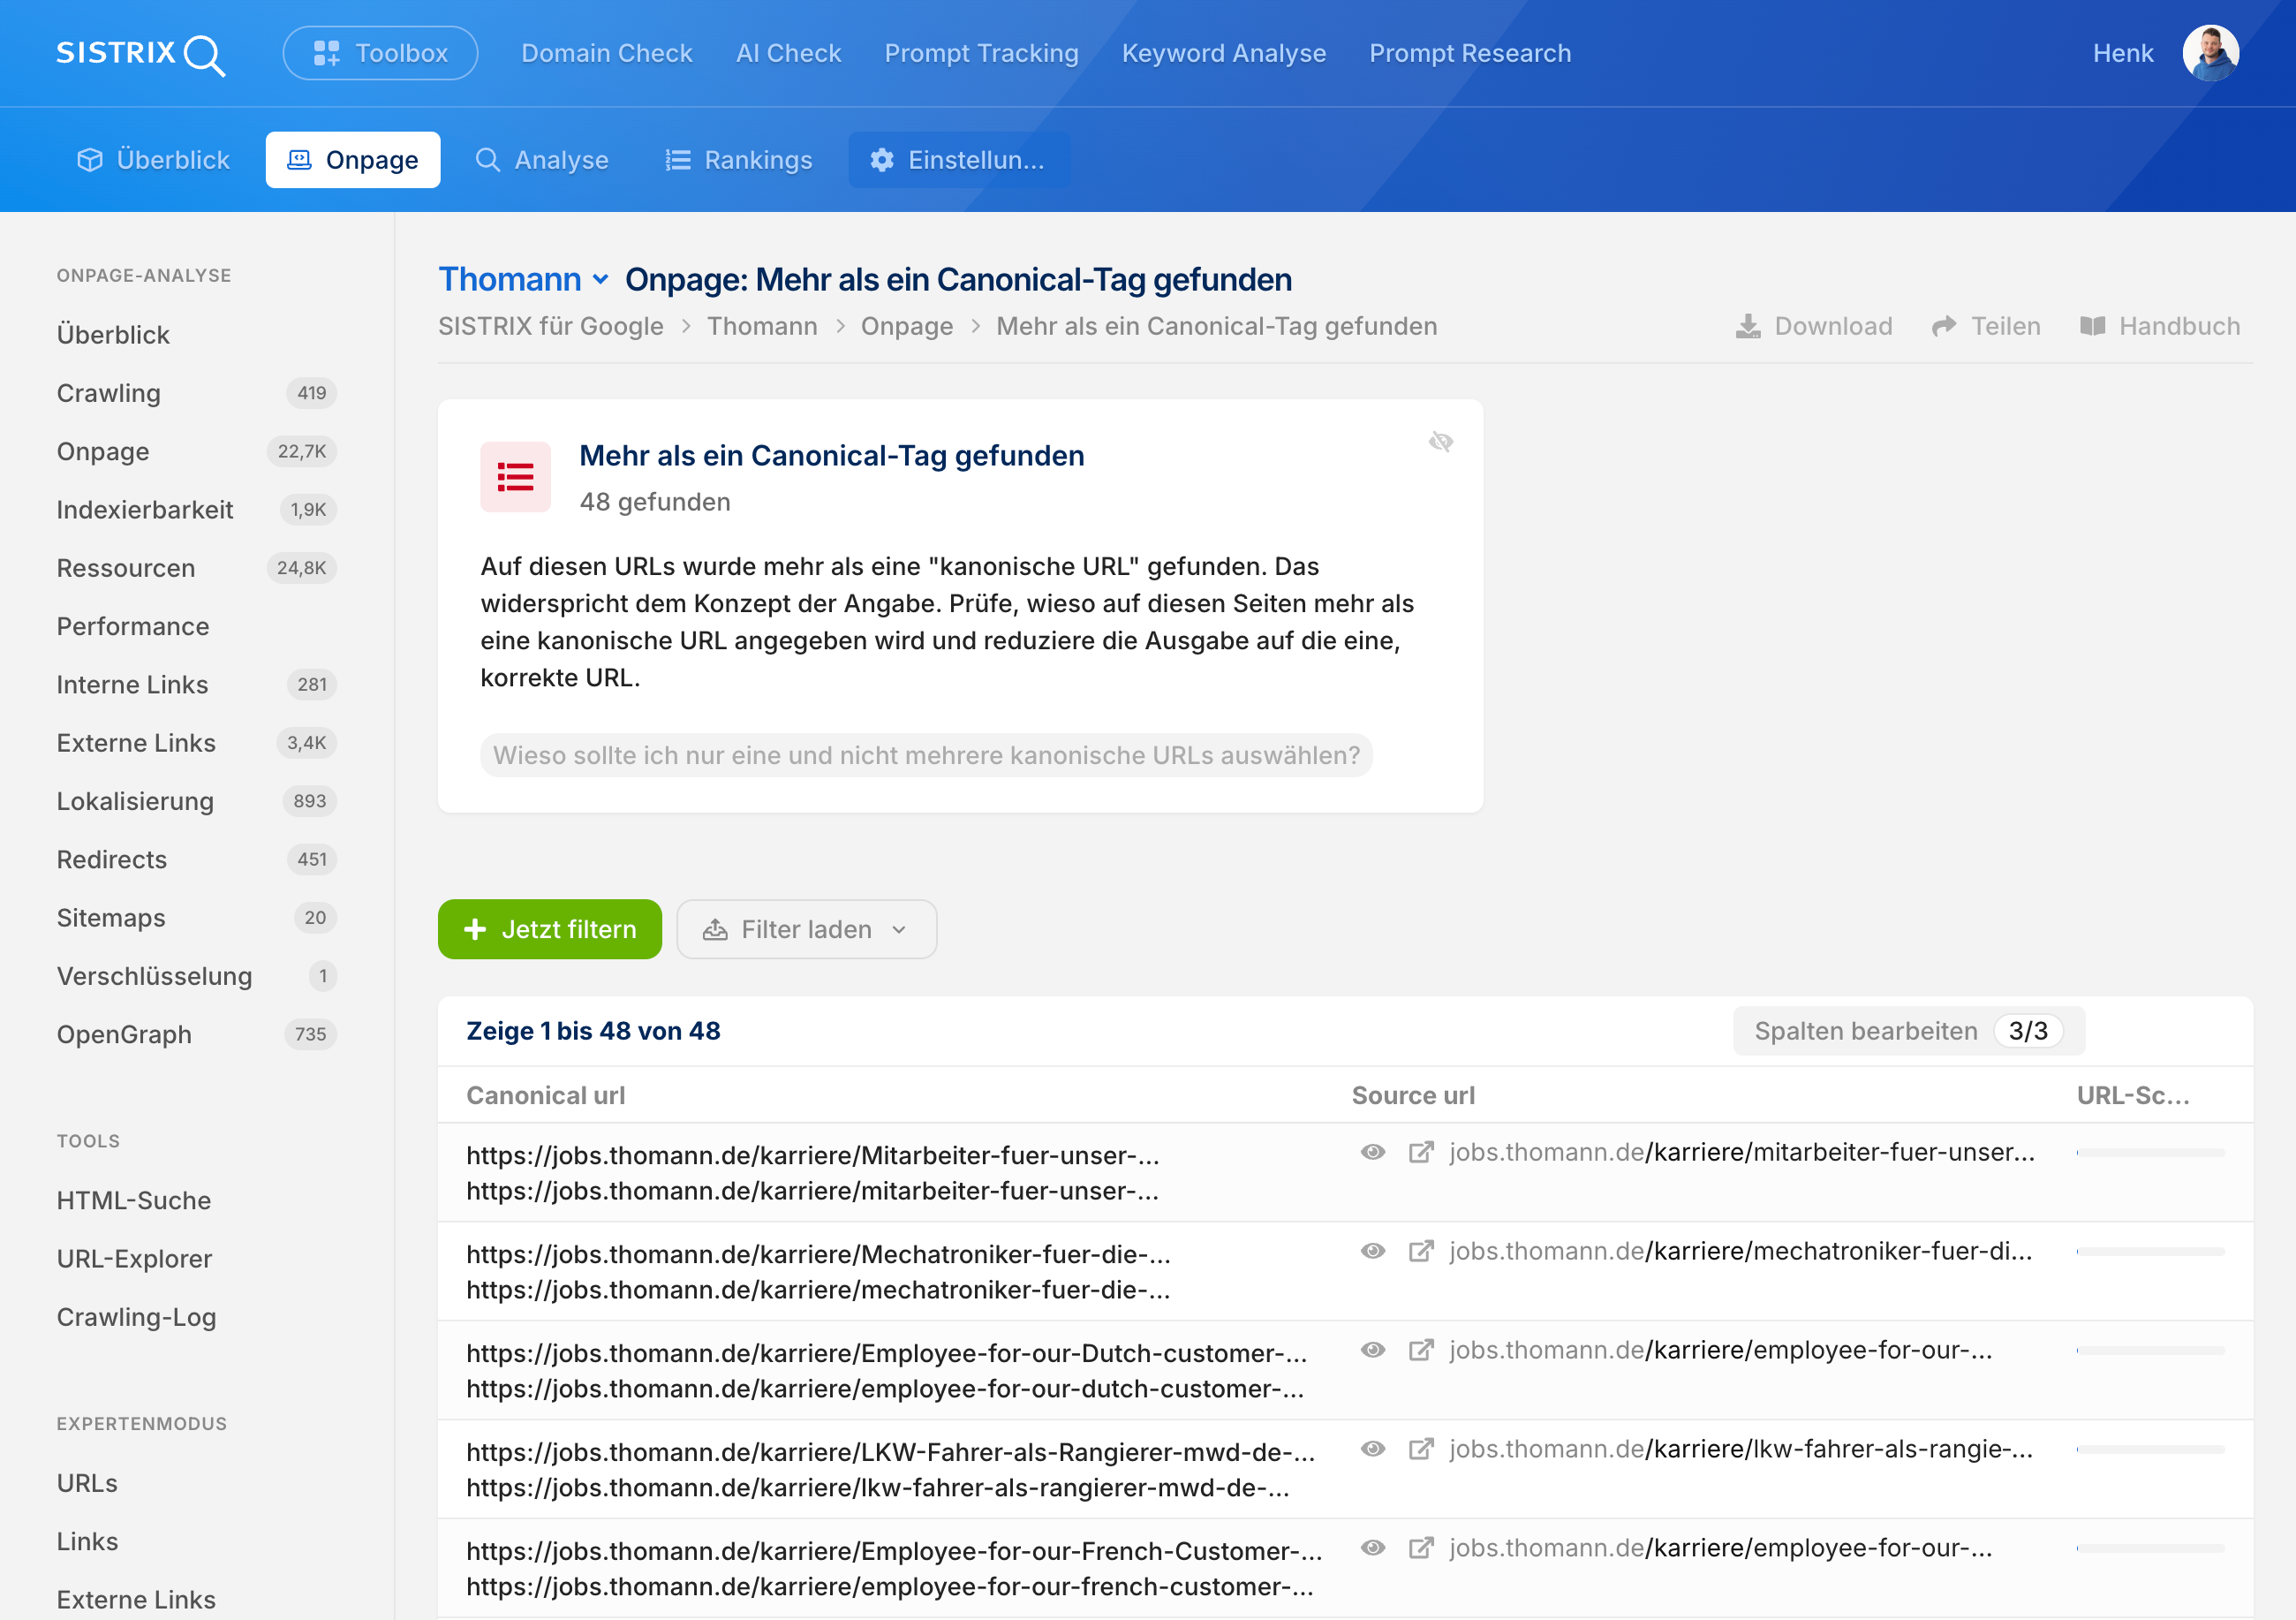Viewport: 2296px width, 1620px height.
Task: Toggle eye icon for mechatroniker-fuer-di row
Action: 1372,1251
